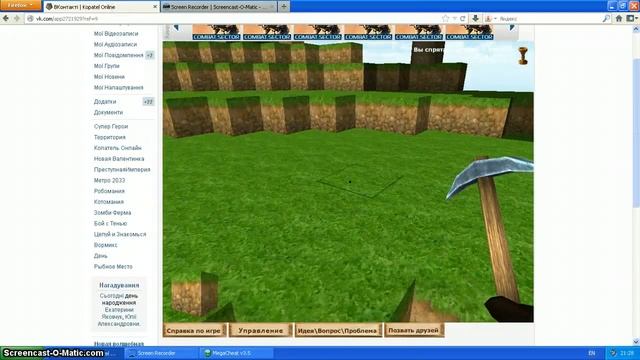Open Документи in sidebar
Image resolution: width=640 pixels, height=360 pixels.
pyautogui.click(x=108, y=112)
